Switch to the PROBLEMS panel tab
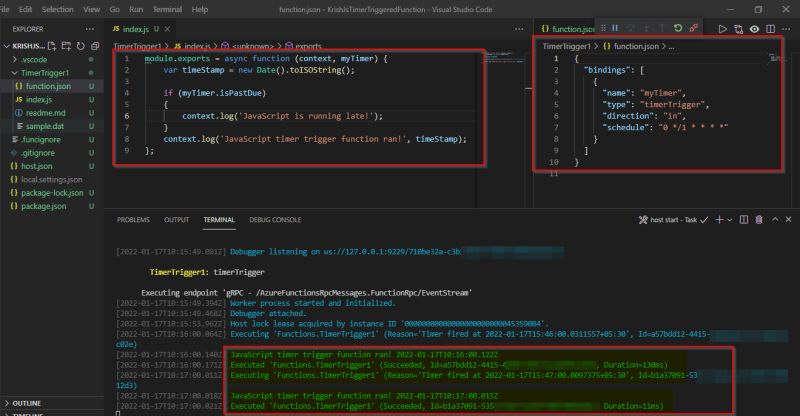The image size is (800, 416). (133, 220)
